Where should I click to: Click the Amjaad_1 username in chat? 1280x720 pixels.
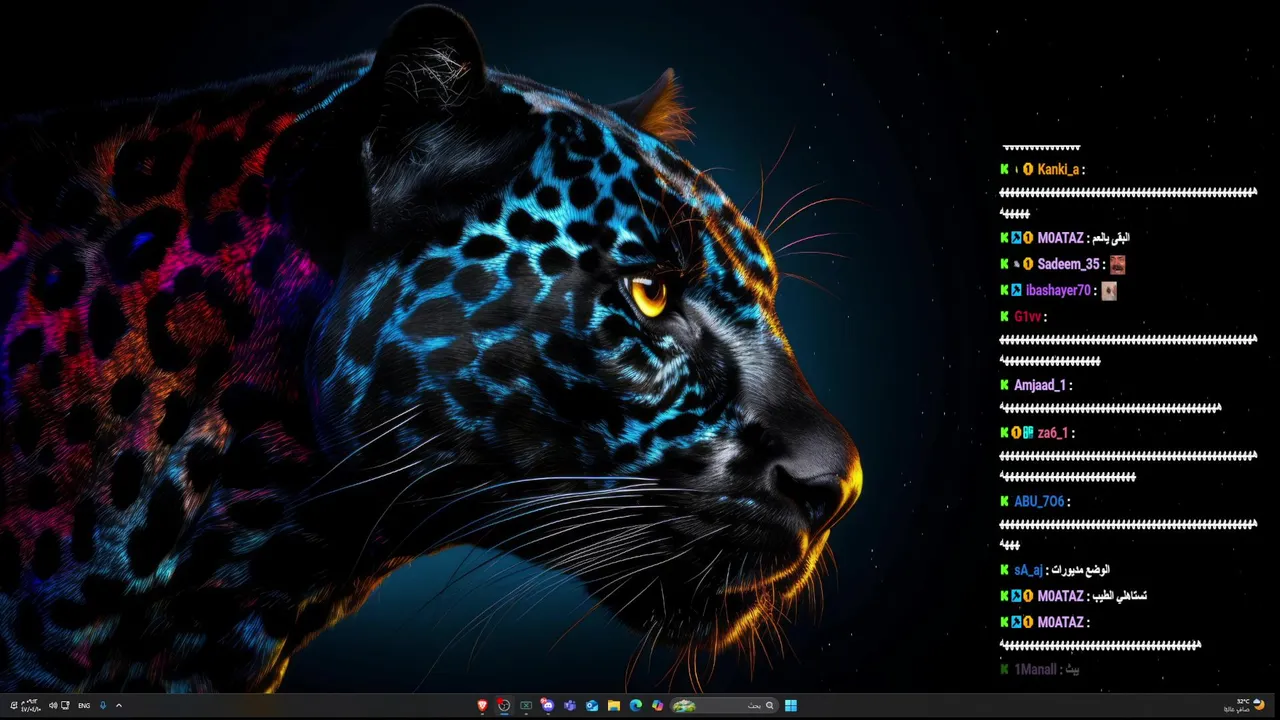(x=1041, y=385)
